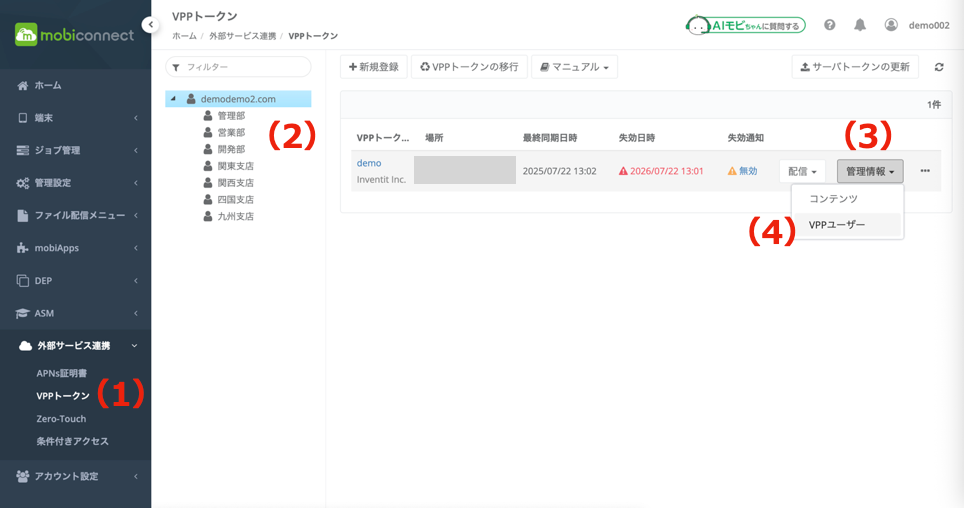This screenshot has height=508, width=964.
Task: Click the 最終同期日時 column header
Action: pos(550,138)
